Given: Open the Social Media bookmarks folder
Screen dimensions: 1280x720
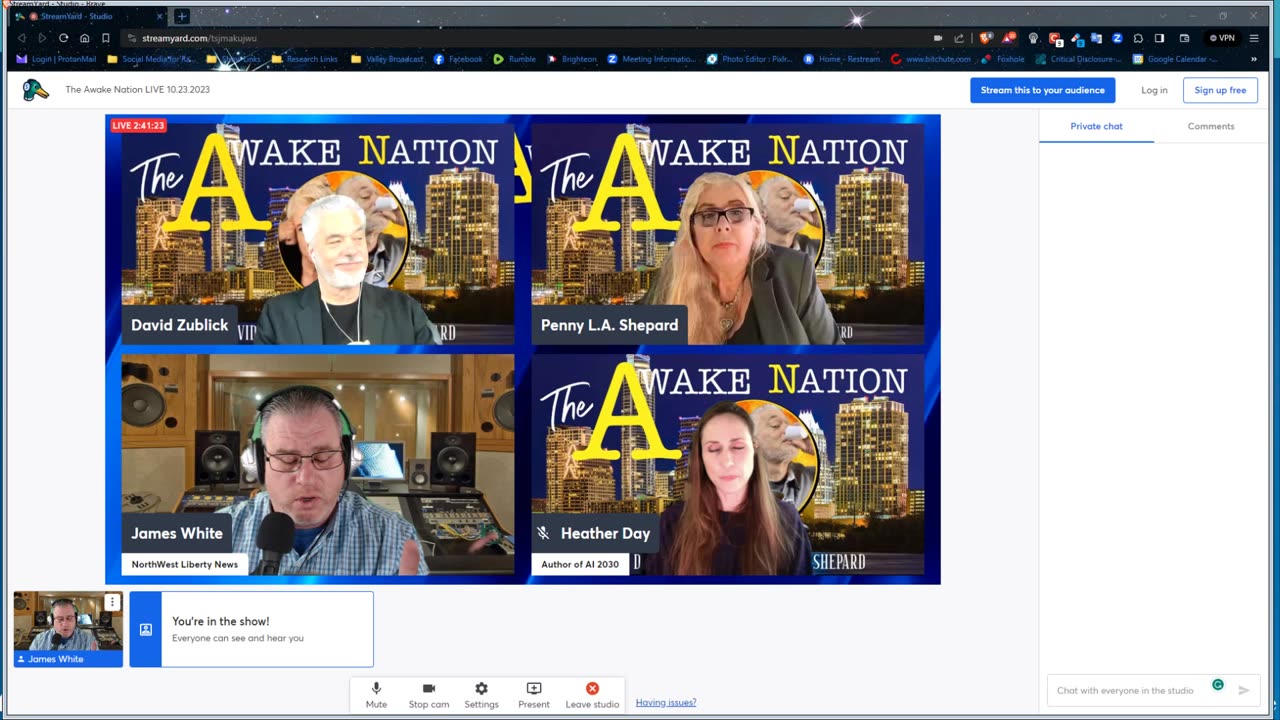Looking at the screenshot, I should (x=149, y=59).
